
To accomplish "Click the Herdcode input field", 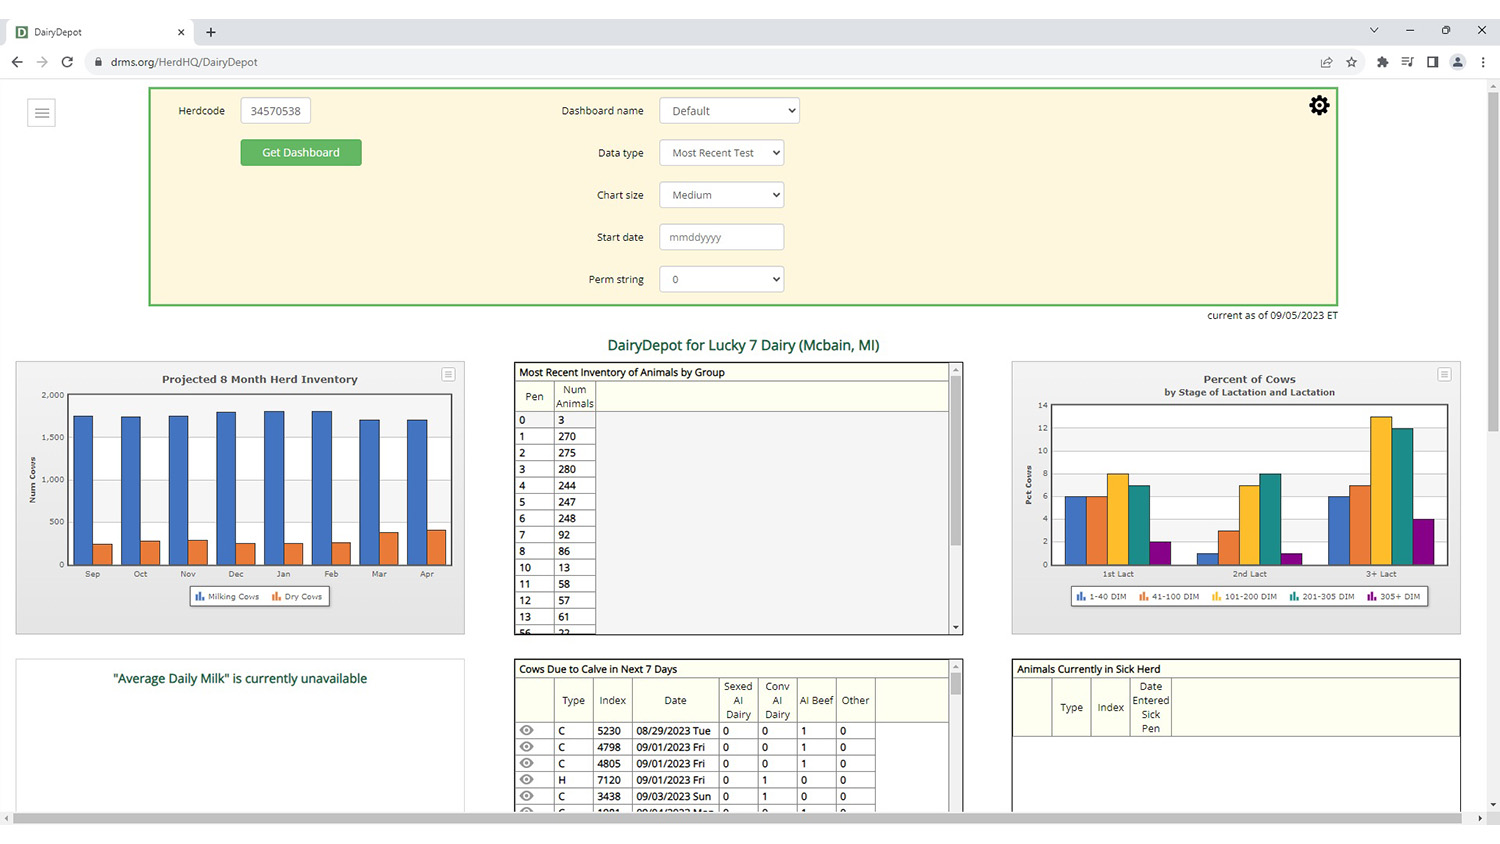I will tap(276, 111).
